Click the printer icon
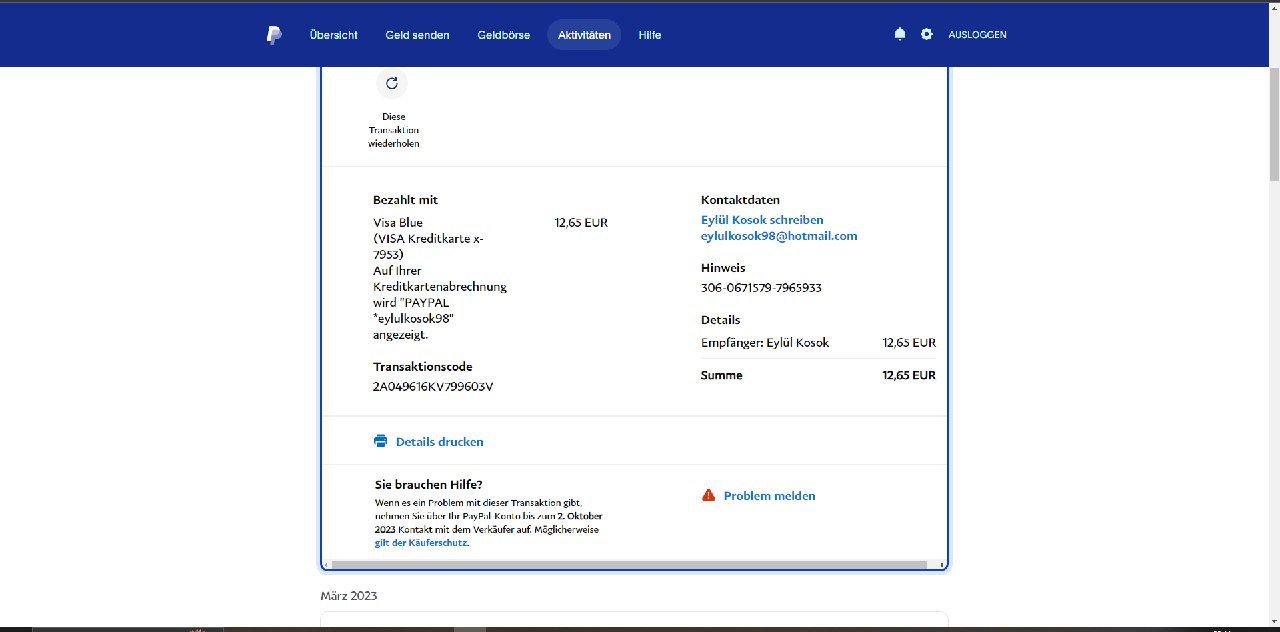 380,441
